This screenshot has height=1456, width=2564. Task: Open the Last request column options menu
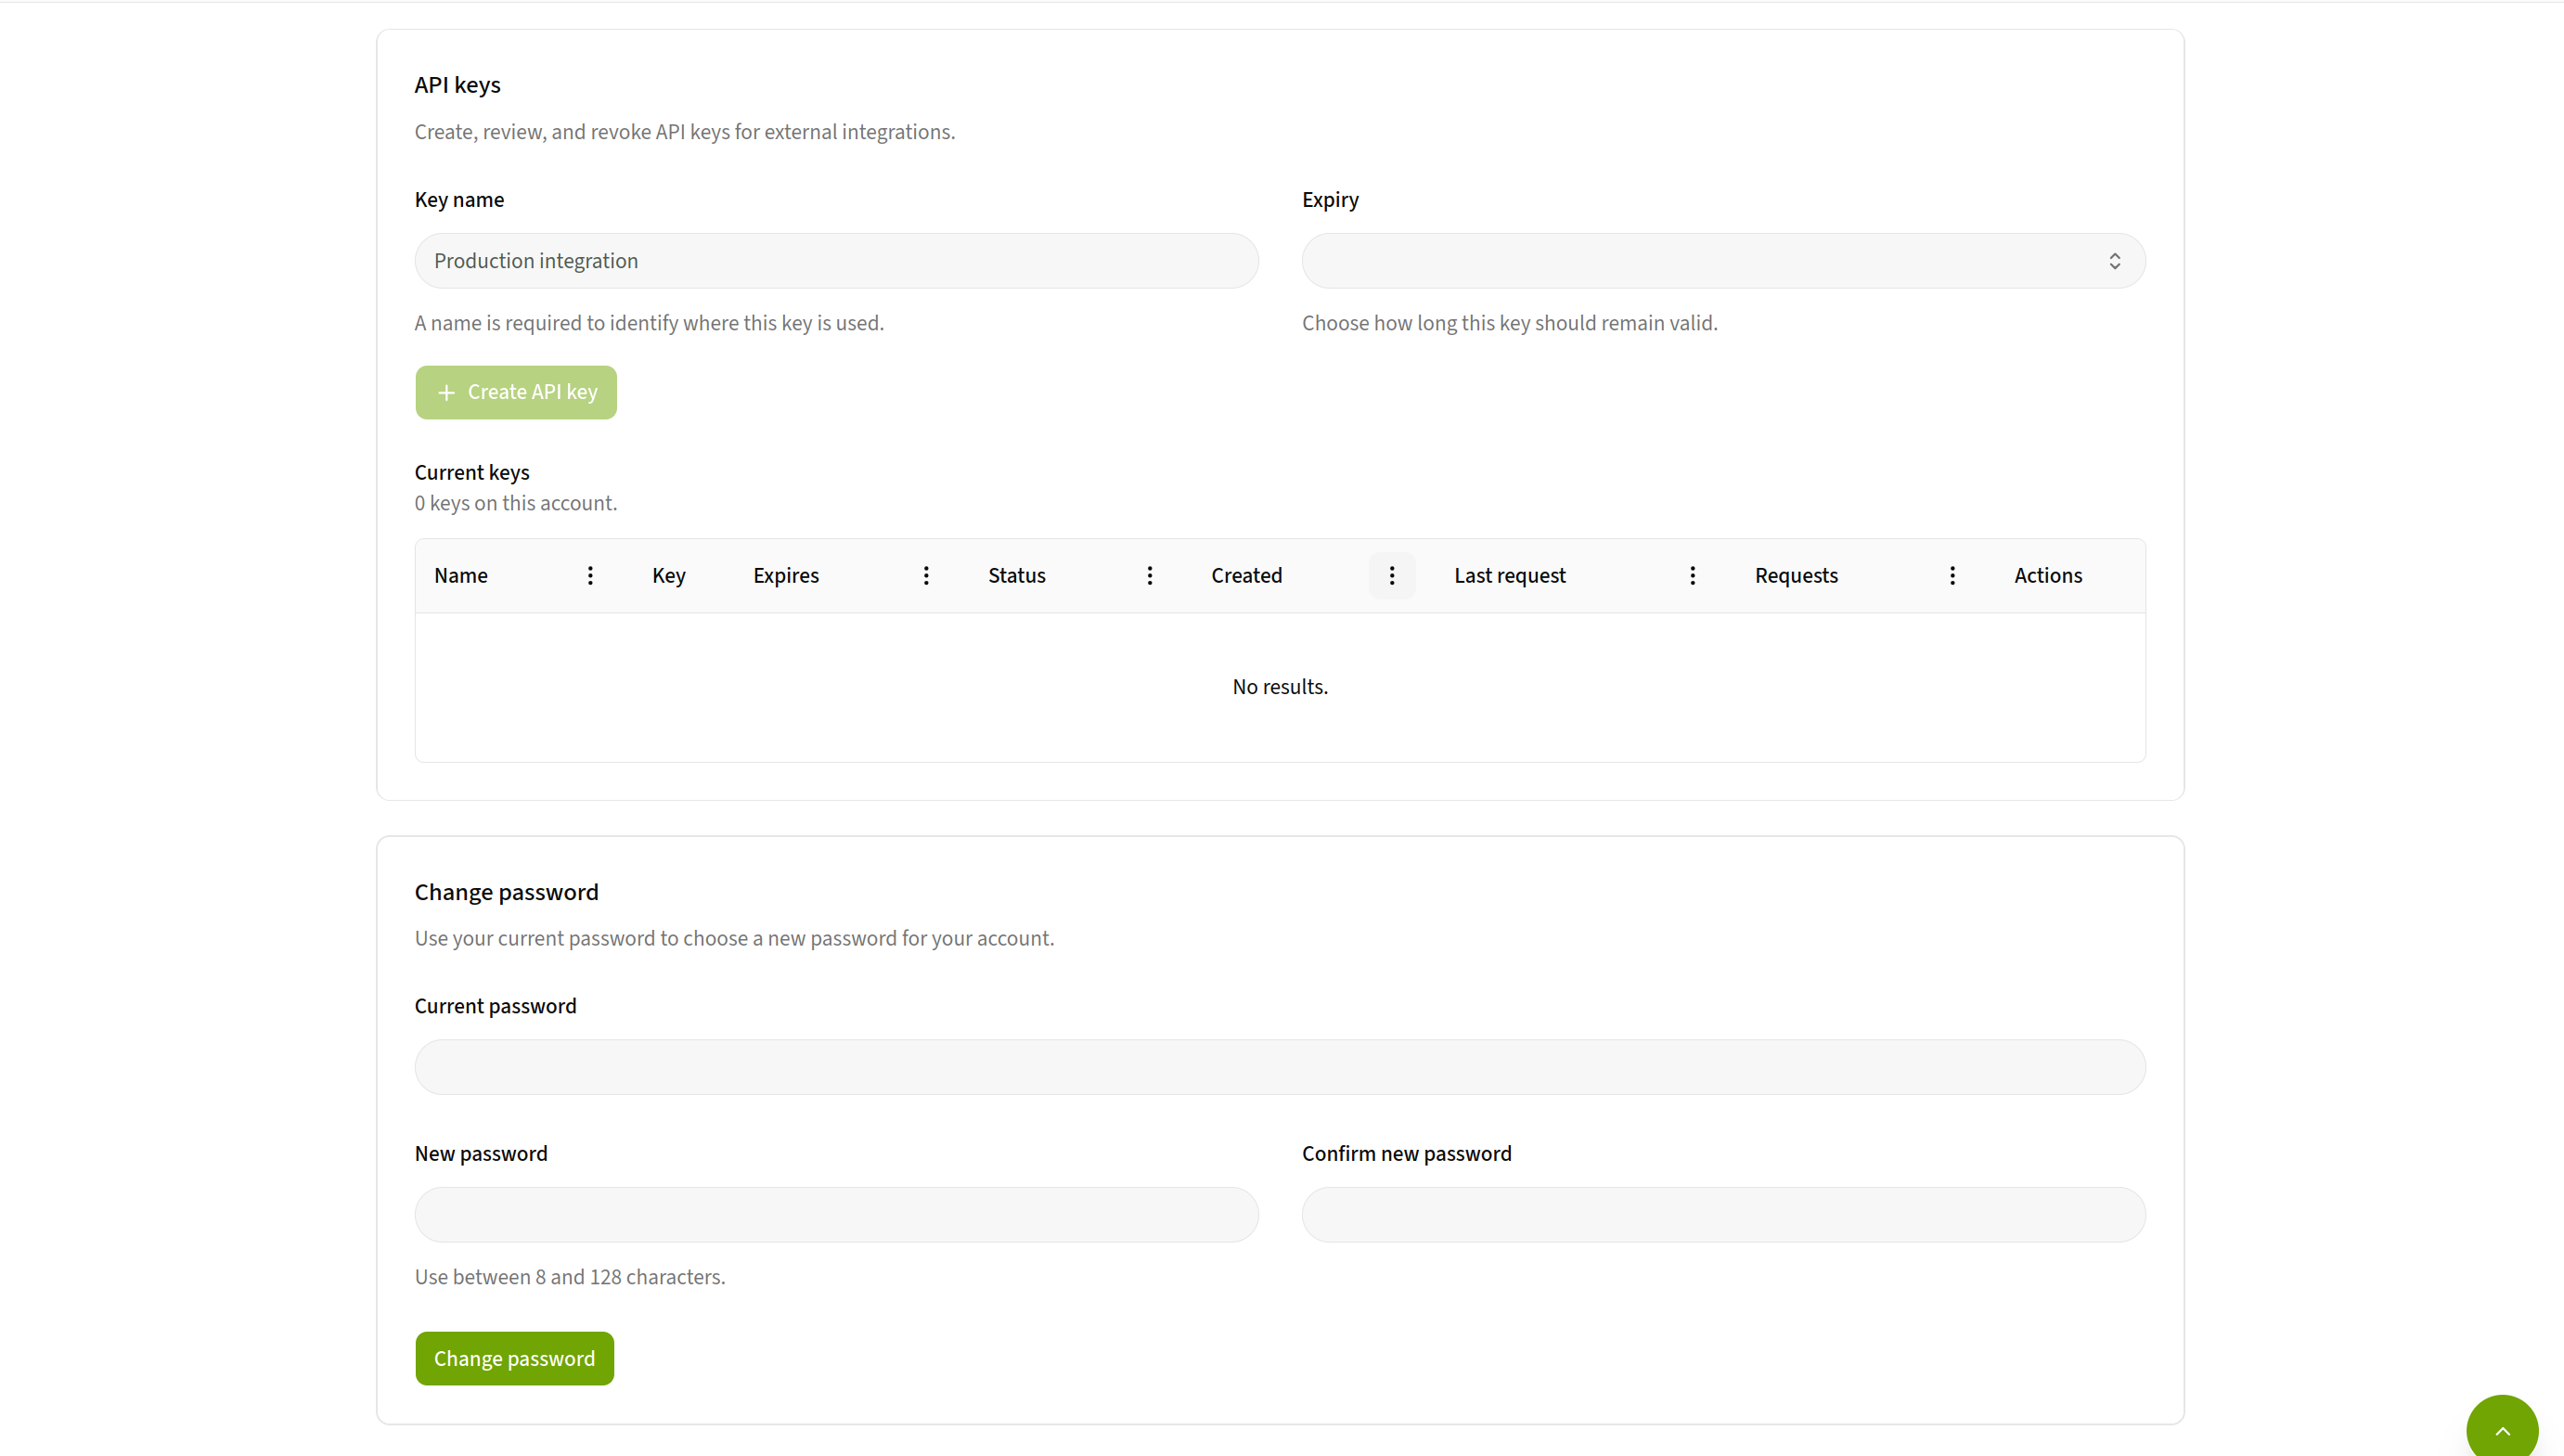1692,575
